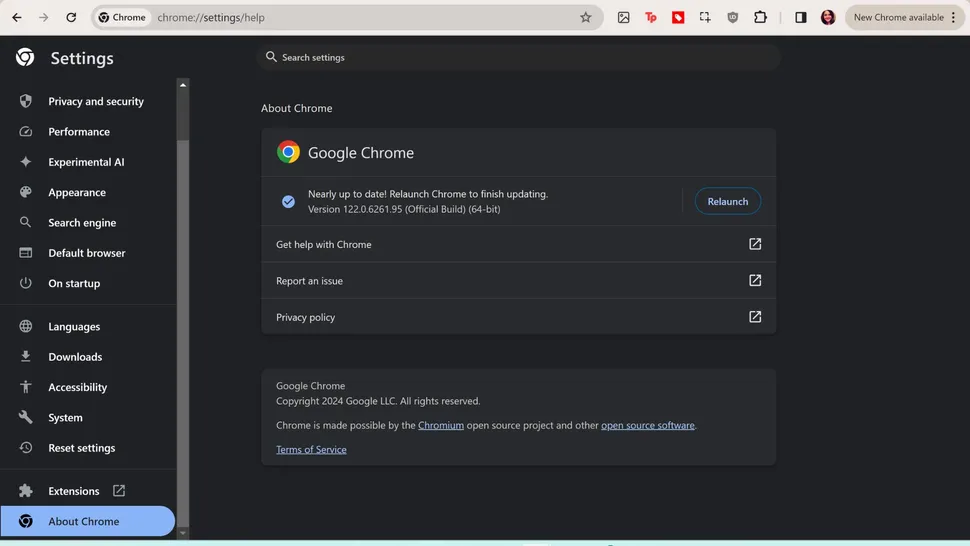Open the user profile avatar
The width and height of the screenshot is (970, 546).
pos(828,17)
